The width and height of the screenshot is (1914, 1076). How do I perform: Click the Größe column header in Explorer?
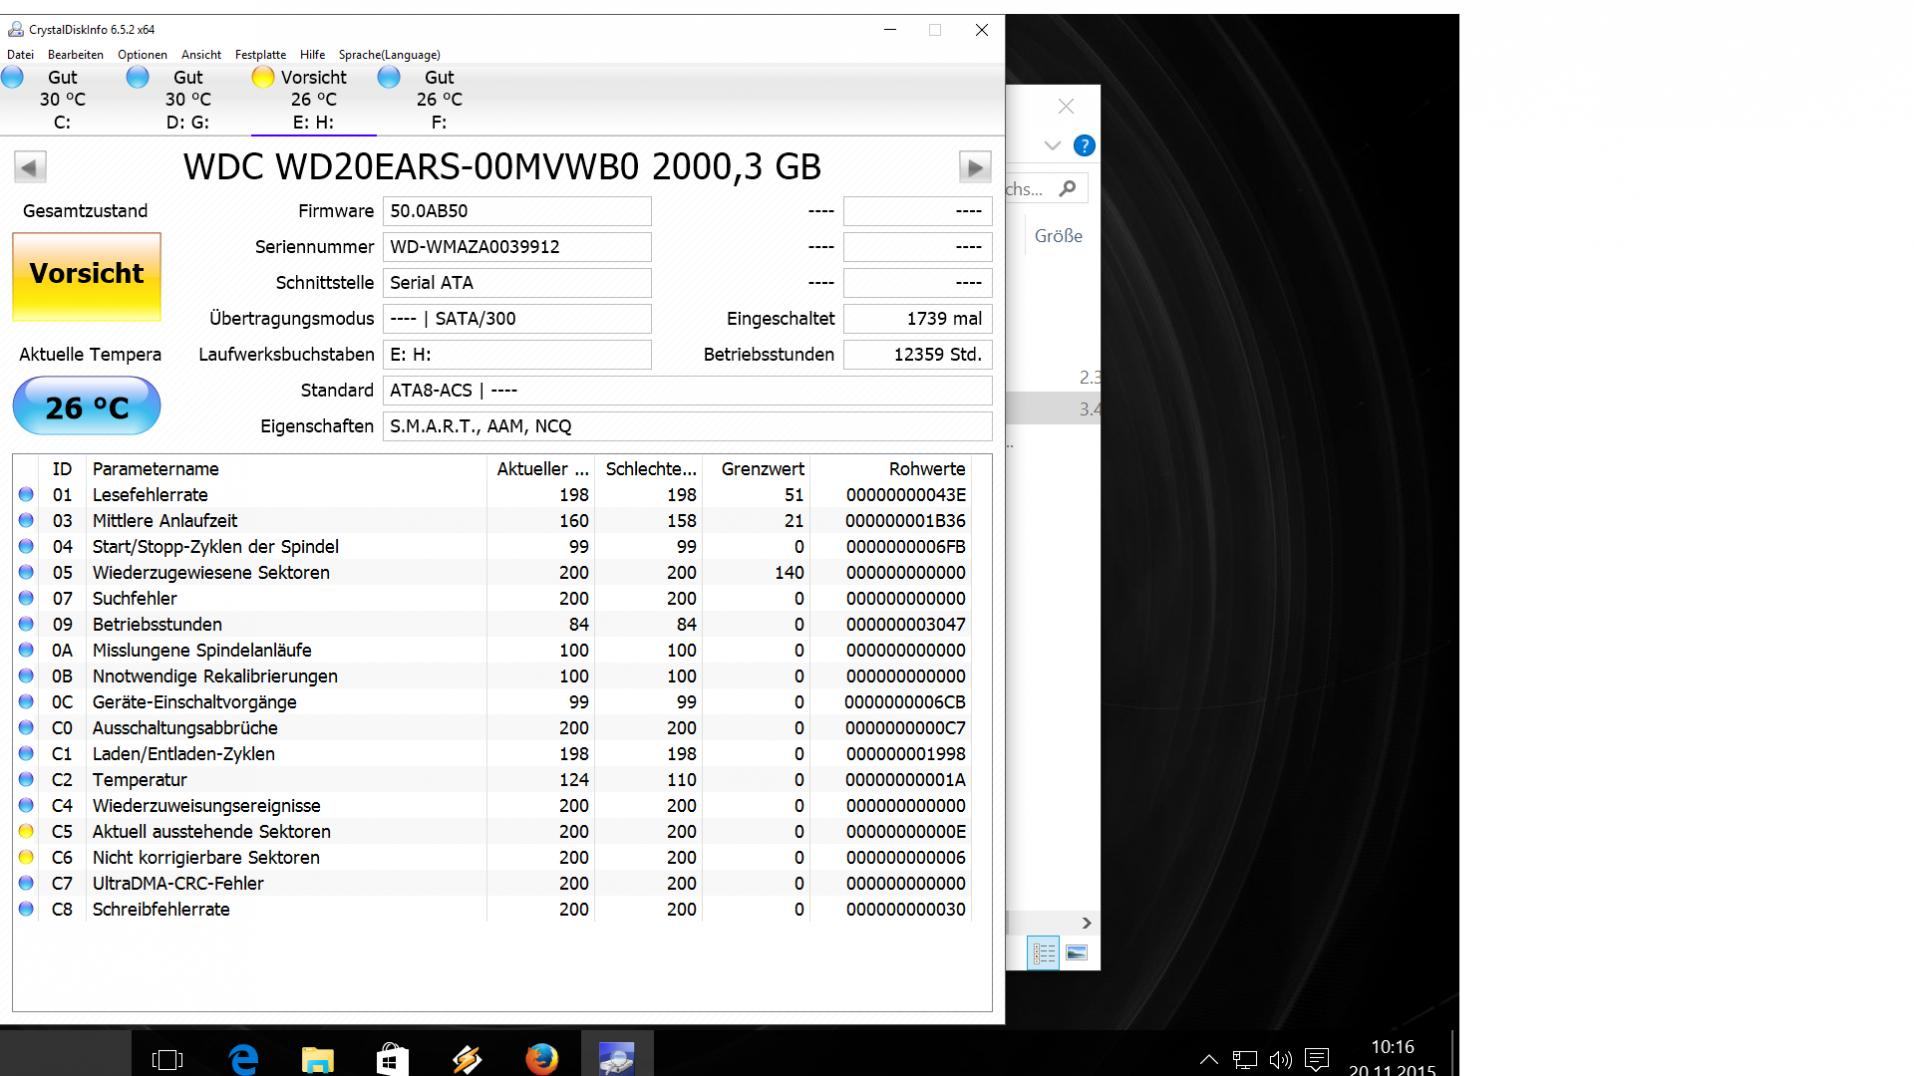[x=1058, y=236]
